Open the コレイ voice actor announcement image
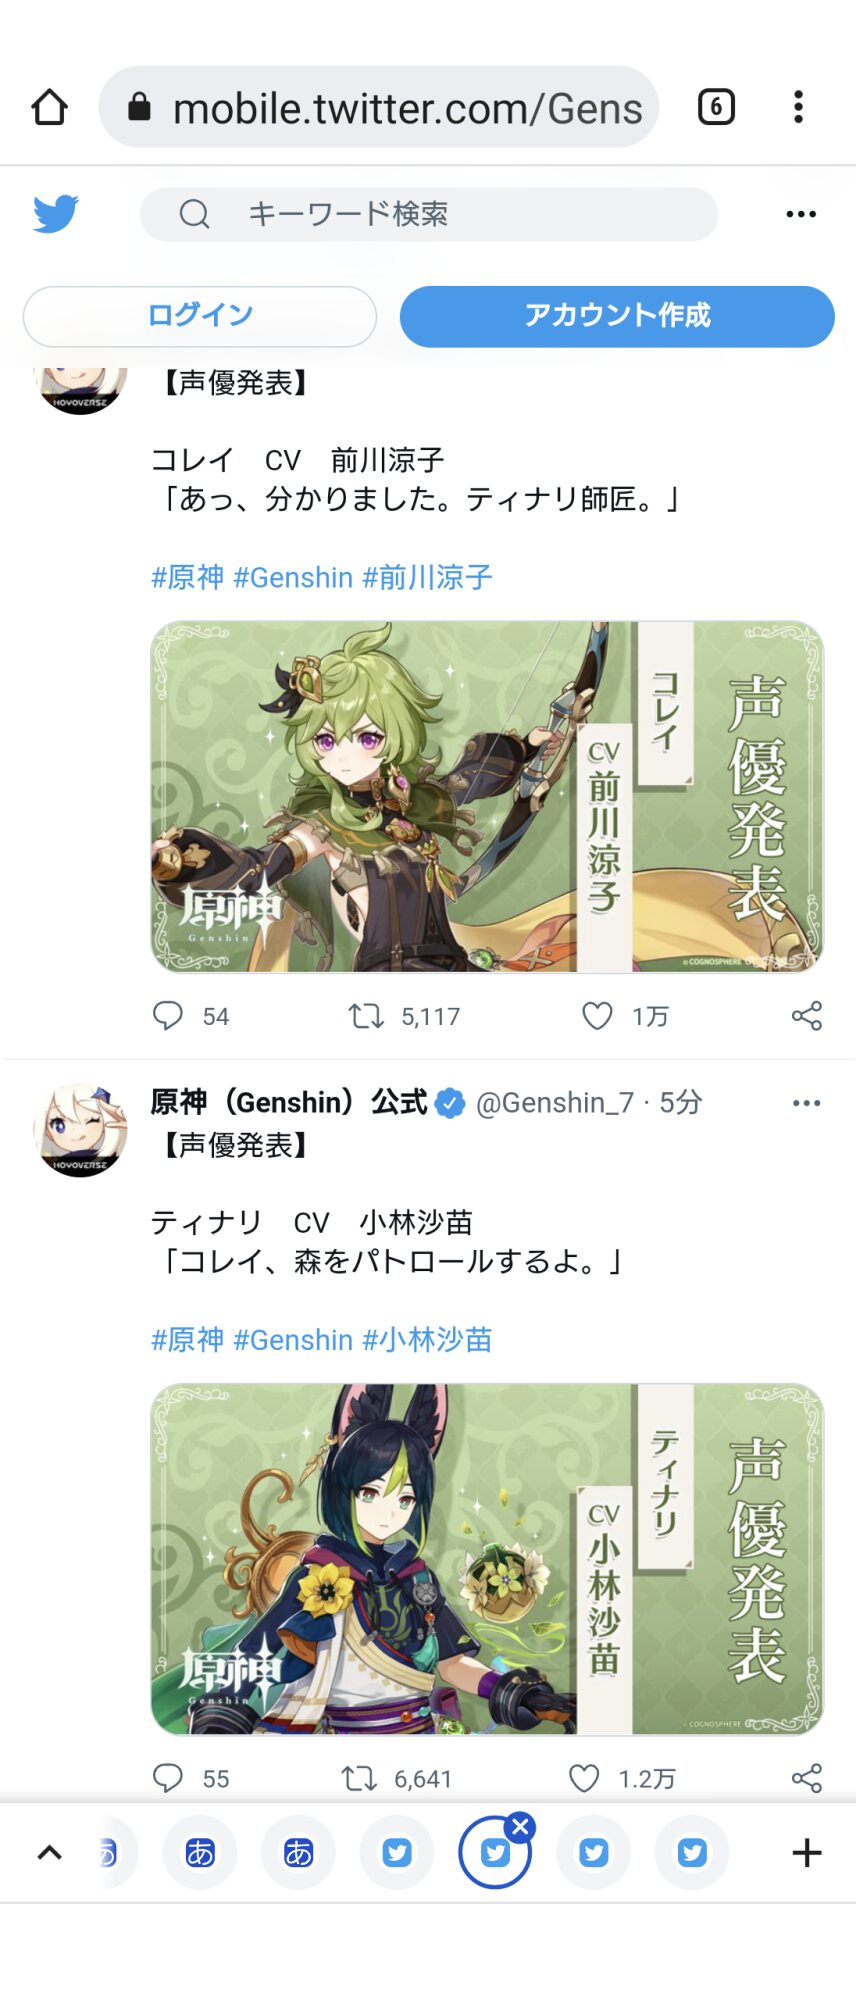Viewport: 856px width, 2000px height. pos(487,797)
